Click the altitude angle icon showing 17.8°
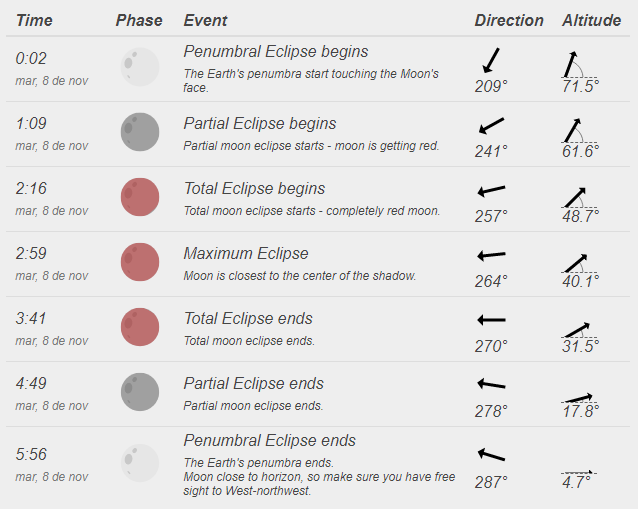 (579, 397)
